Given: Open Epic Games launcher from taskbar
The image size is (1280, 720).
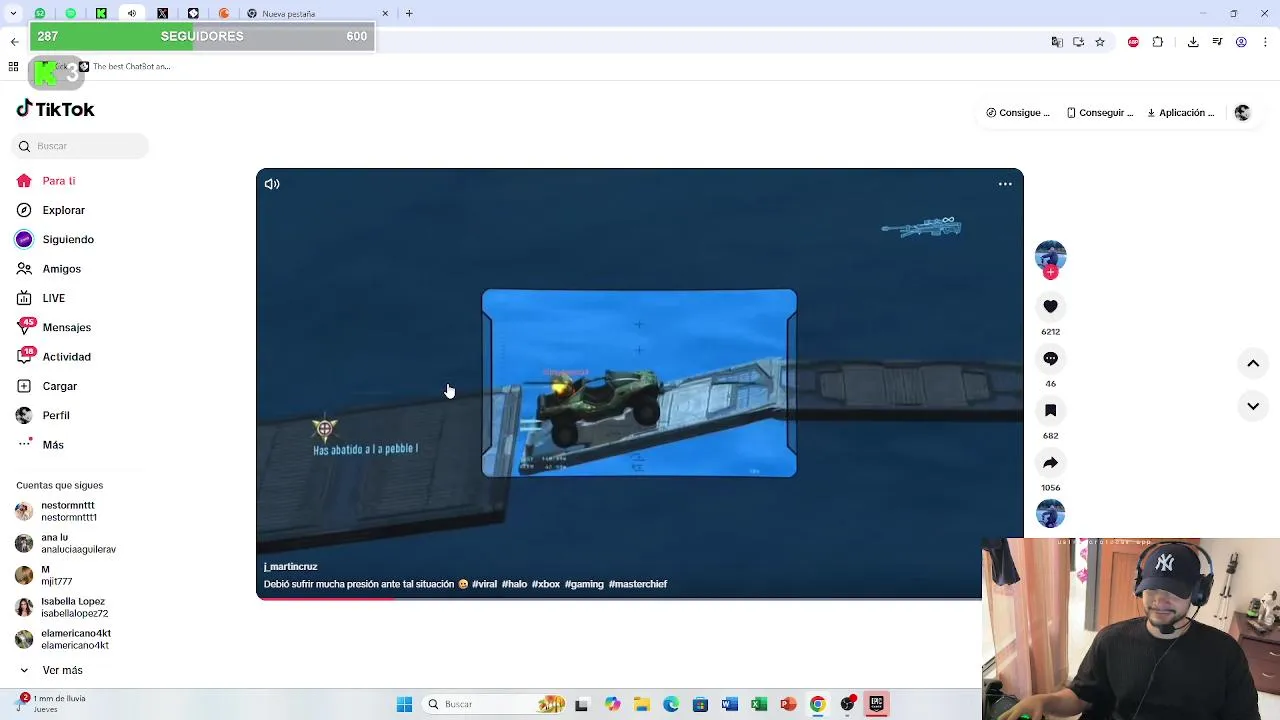Looking at the screenshot, I should click(877, 704).
